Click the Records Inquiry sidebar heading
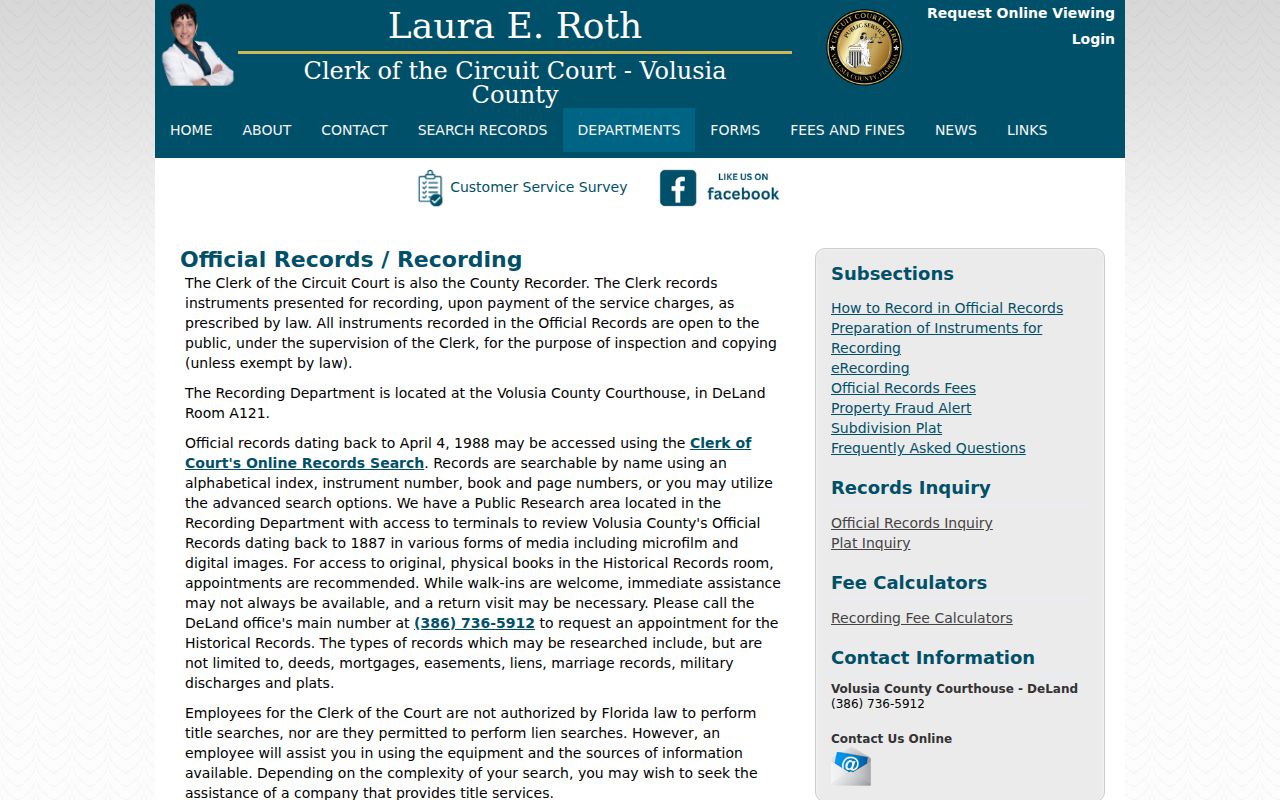This screenshot has height=800, width=1280. point(911,488)
